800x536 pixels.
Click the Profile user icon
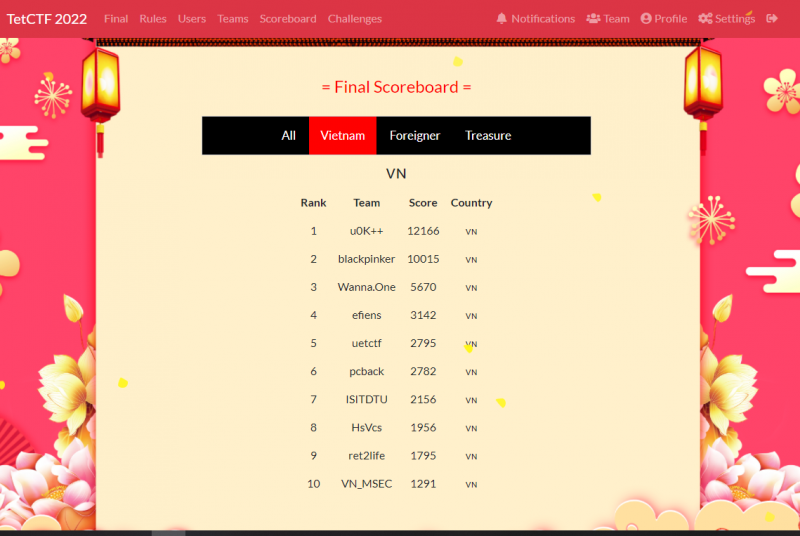(x=646, y=19)
